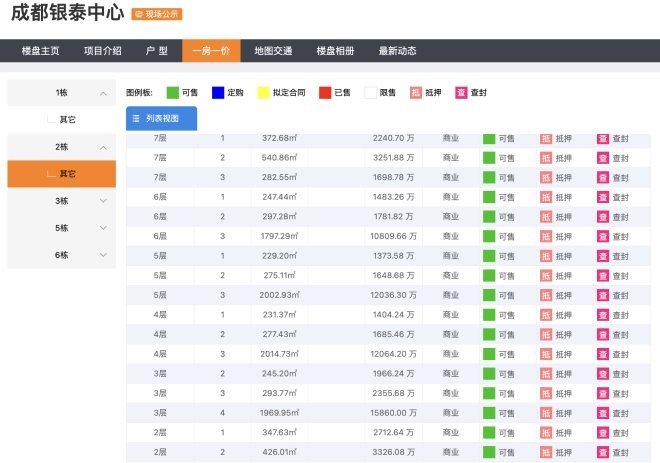Click the 抵押 icon in the legend
The height and width of the screenshot is (463, 660).
(416, 92)
